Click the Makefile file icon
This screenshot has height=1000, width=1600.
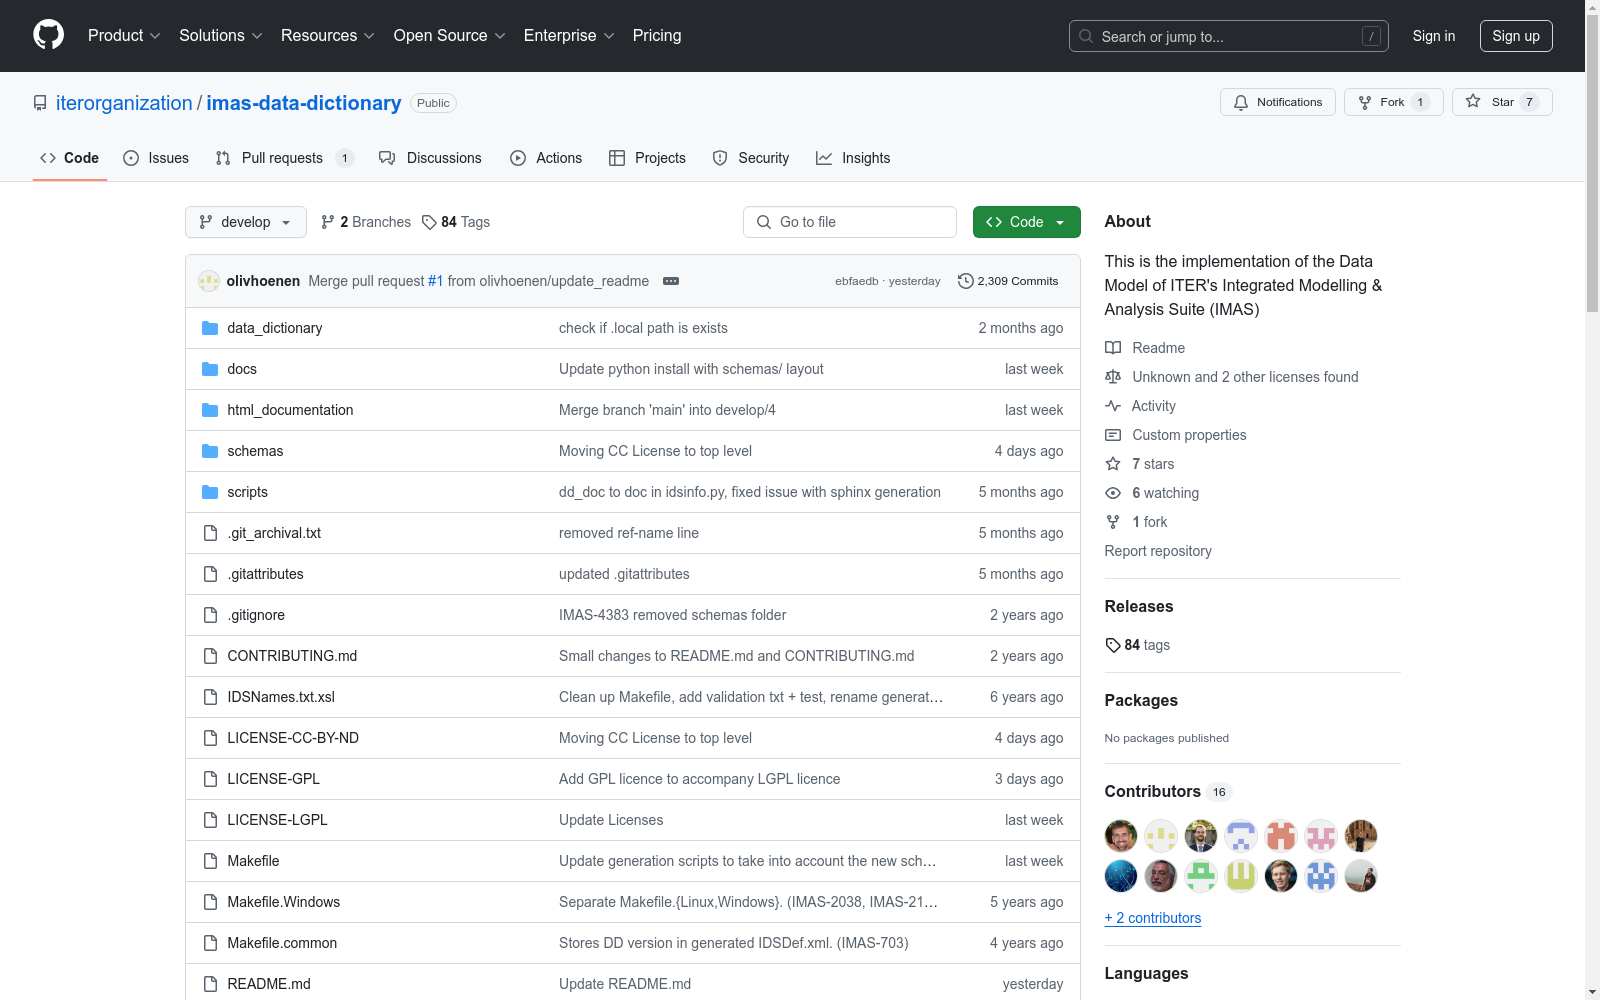[x=210, y=861]
